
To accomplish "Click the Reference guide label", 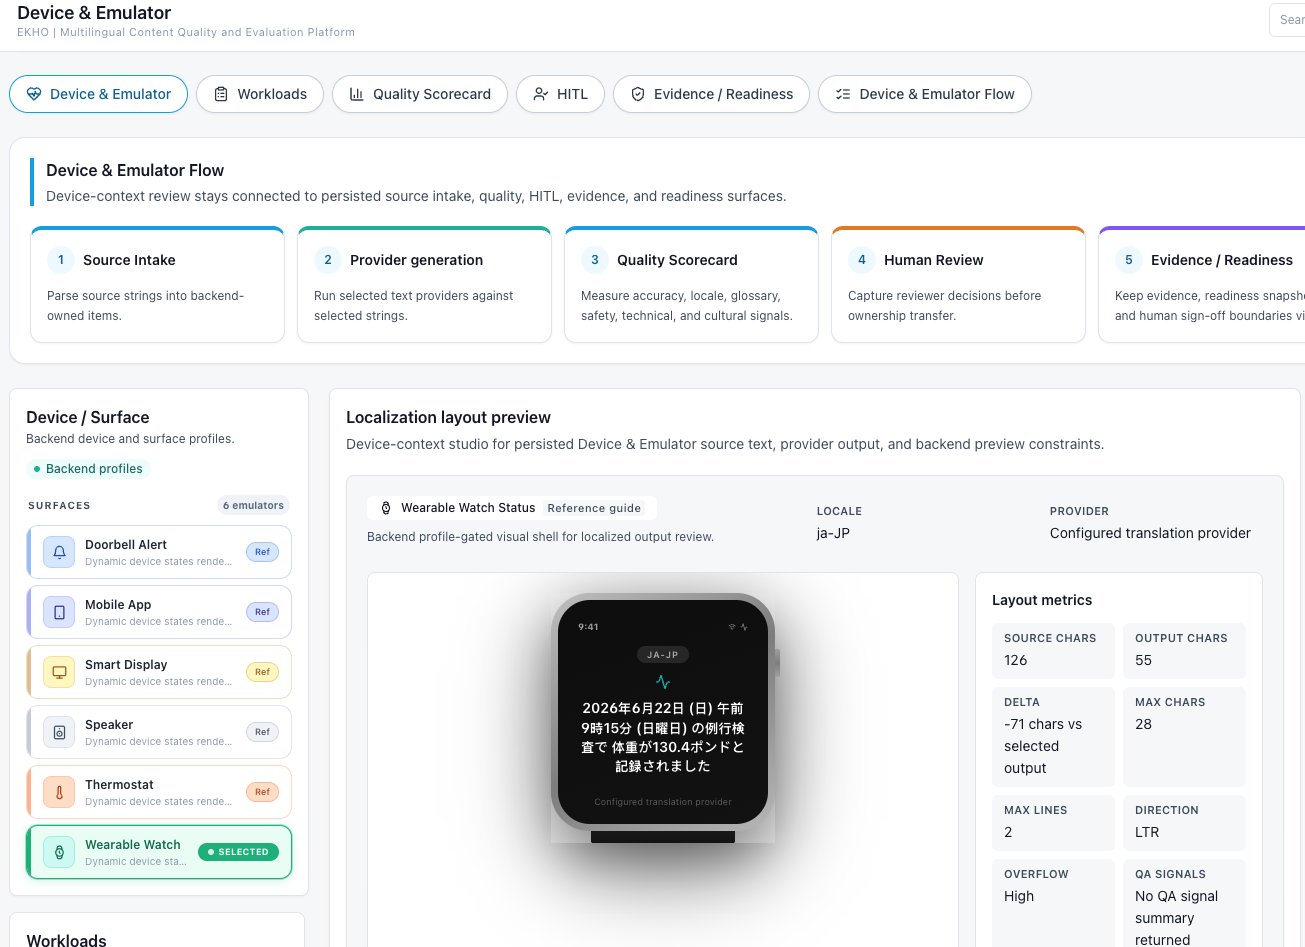I will coord(594,508).
